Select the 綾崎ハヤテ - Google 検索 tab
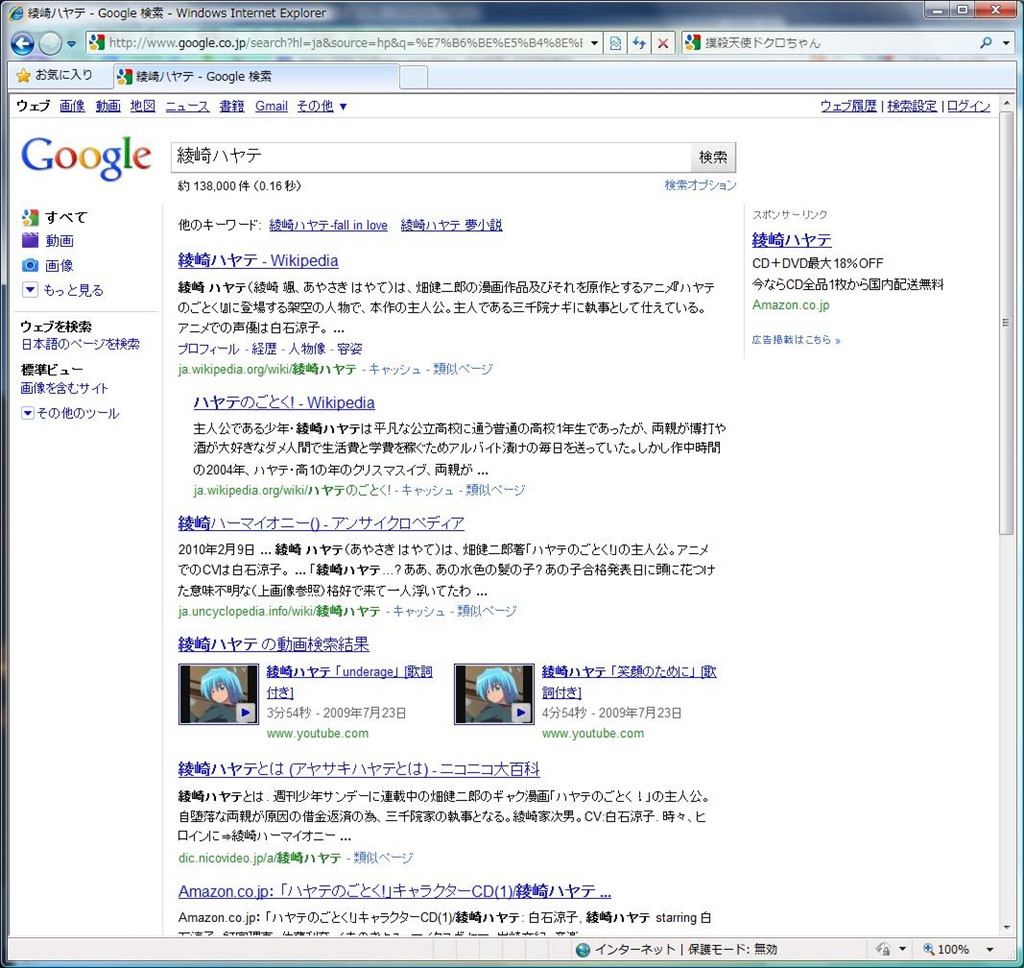 pyautogui.click(x=255, y=76)
